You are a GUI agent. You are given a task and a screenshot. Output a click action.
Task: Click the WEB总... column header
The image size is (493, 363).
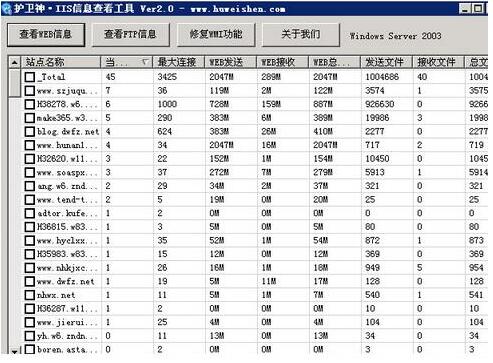click(x=335, y=62)
